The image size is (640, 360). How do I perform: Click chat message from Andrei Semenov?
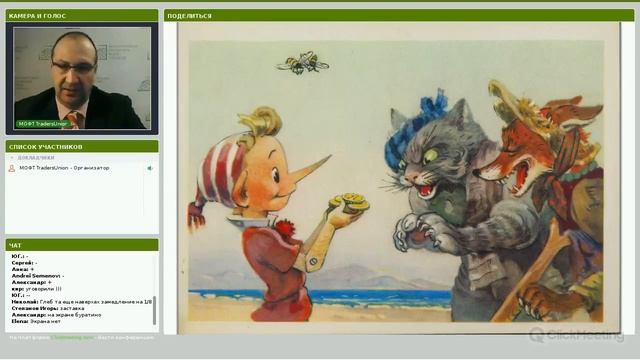pyautogui.click(x=38, y=276)
